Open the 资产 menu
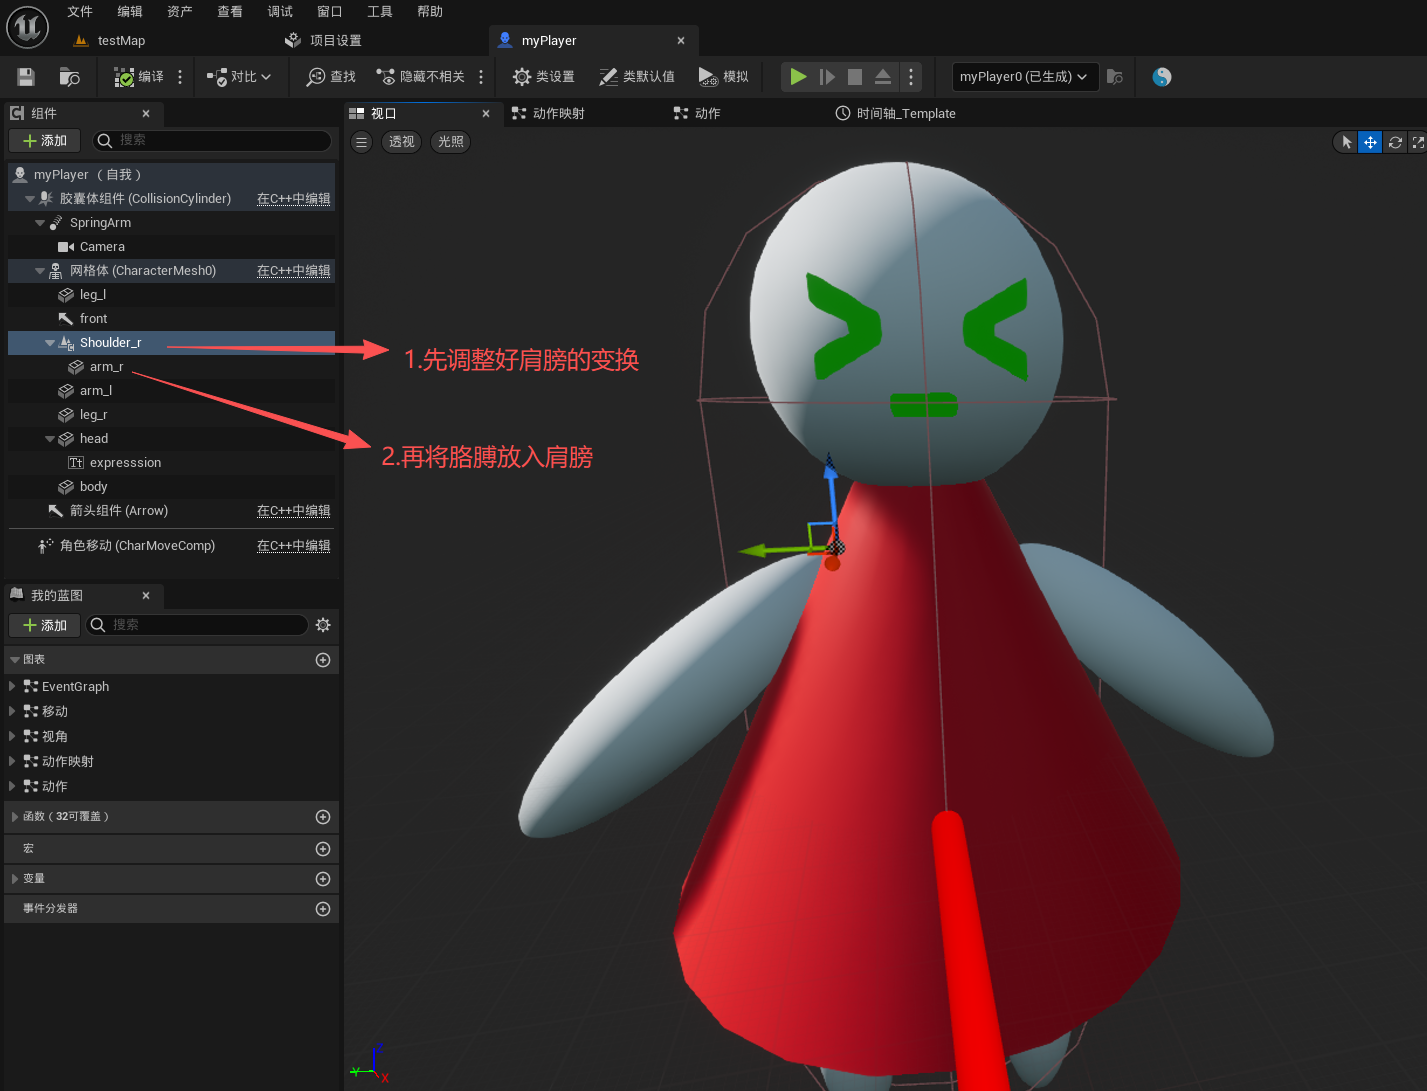 point(180,12)
